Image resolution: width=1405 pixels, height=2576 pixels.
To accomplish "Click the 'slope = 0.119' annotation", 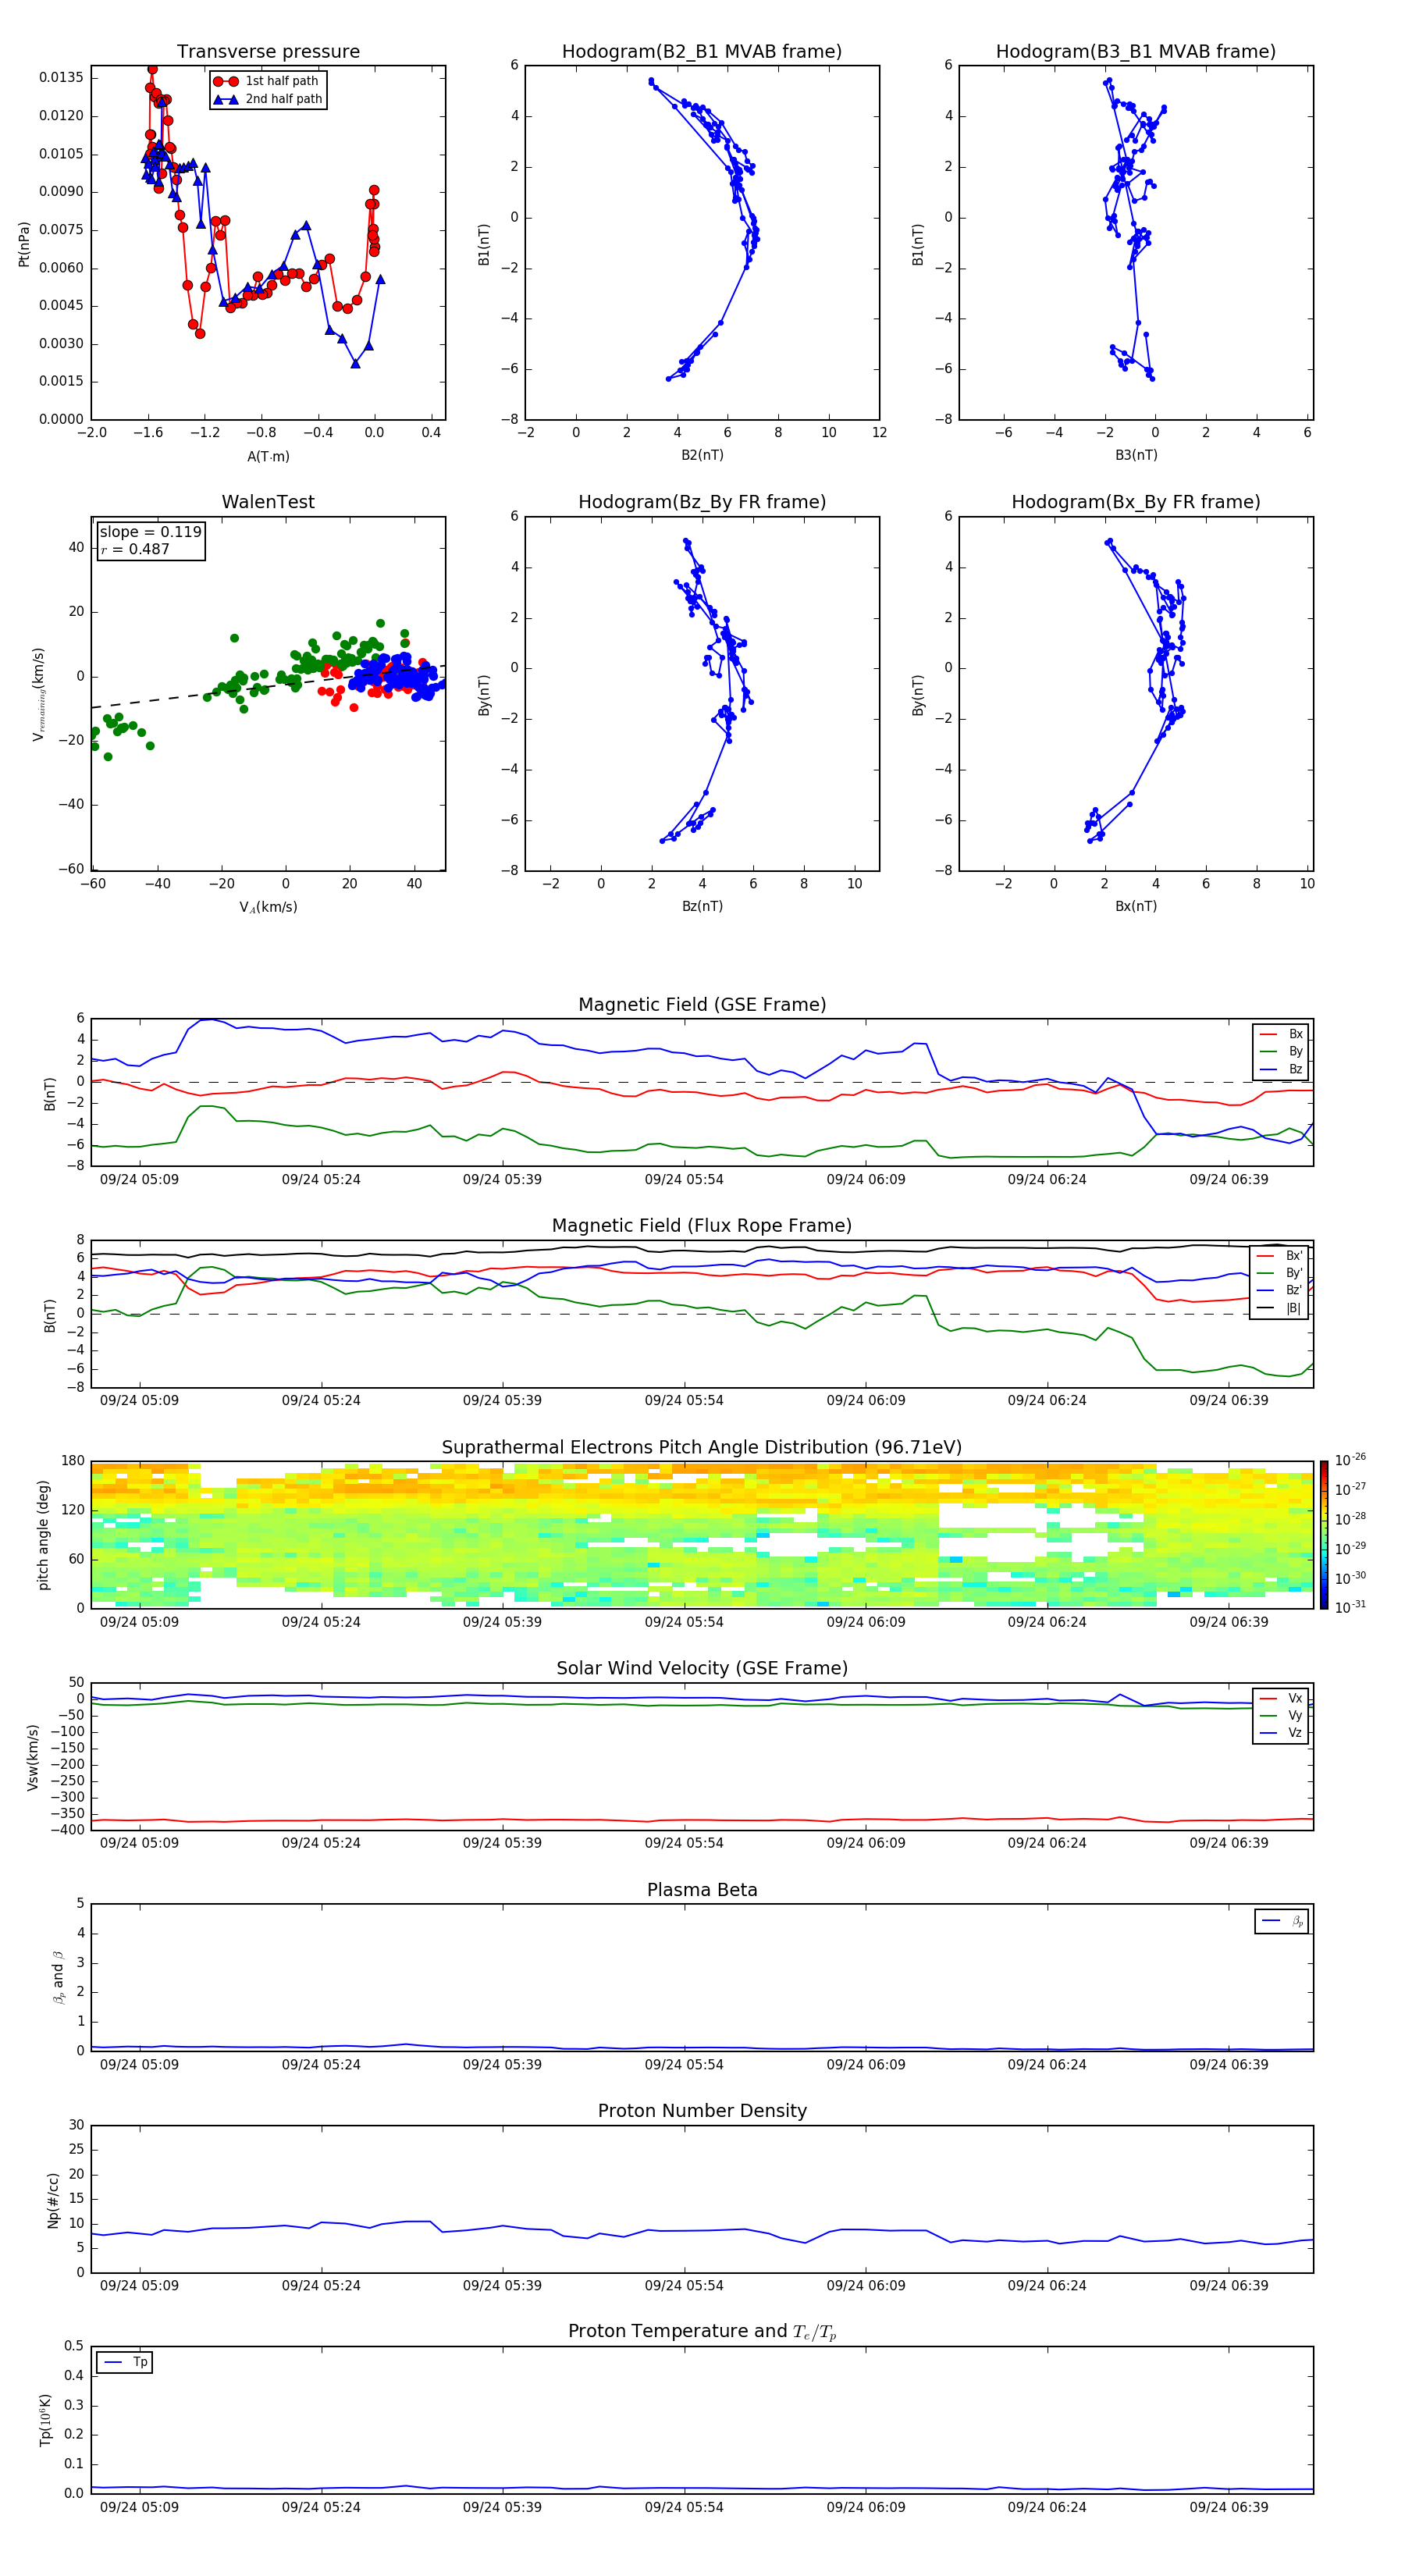I will tap(150, 532).
